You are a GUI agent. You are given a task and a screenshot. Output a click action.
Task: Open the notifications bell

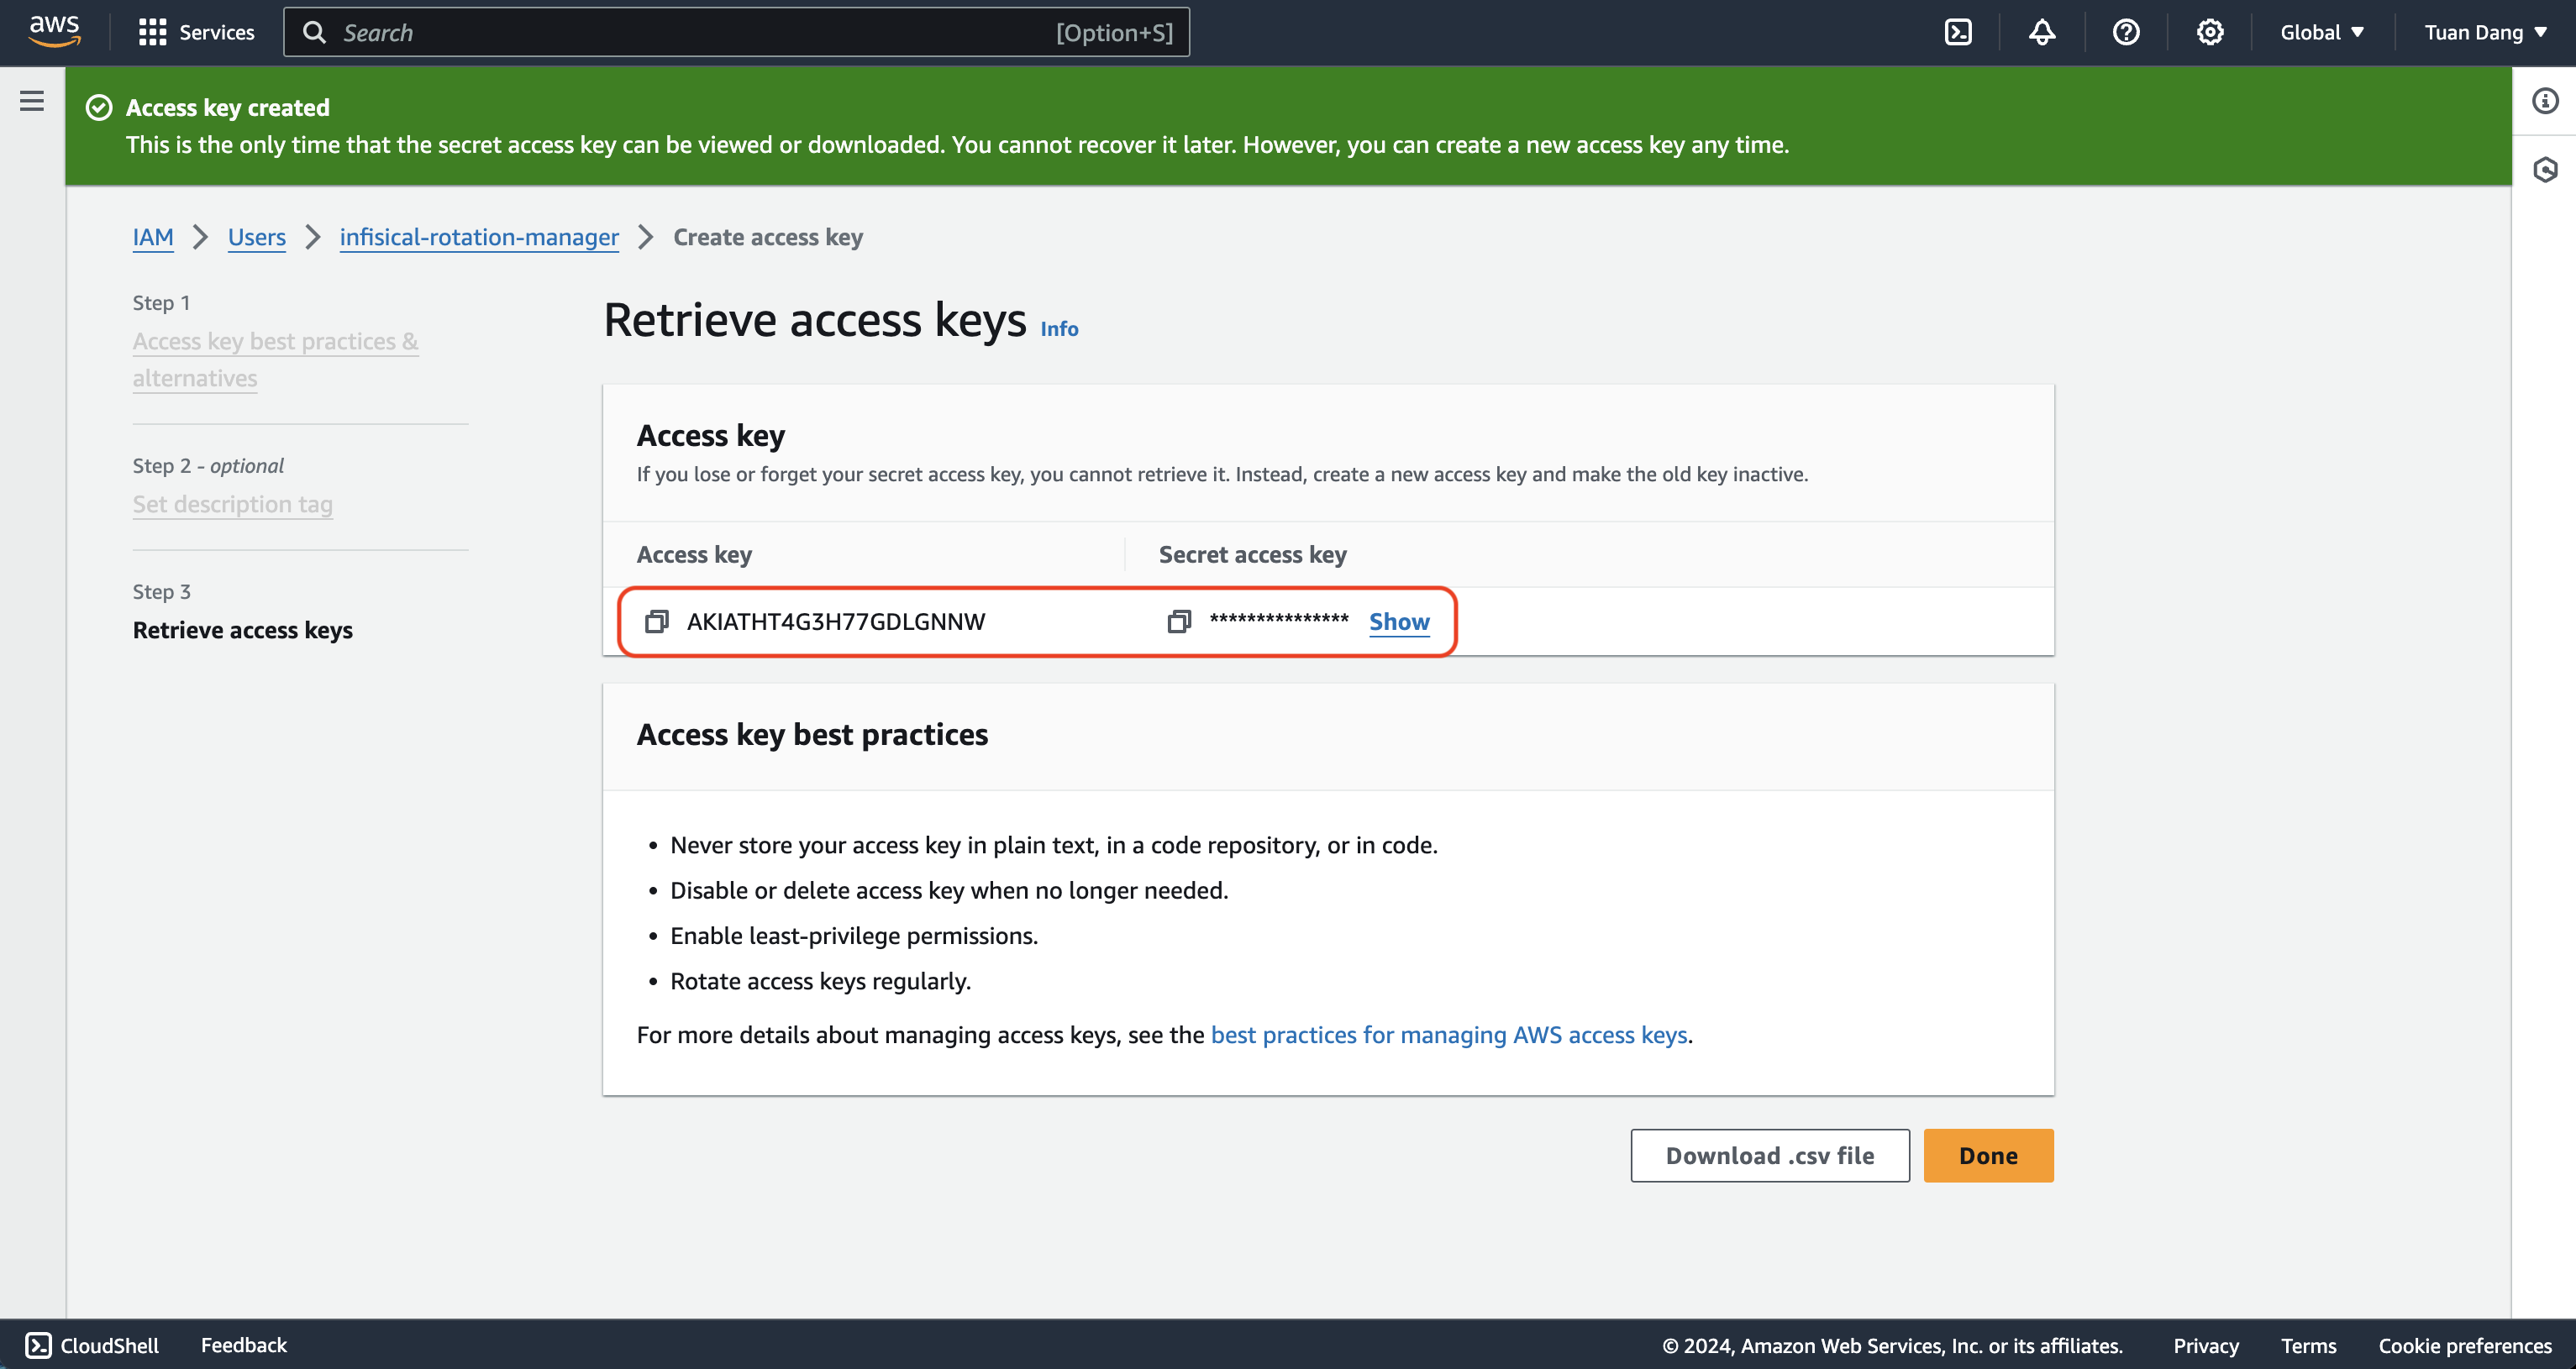point(2041,32)
